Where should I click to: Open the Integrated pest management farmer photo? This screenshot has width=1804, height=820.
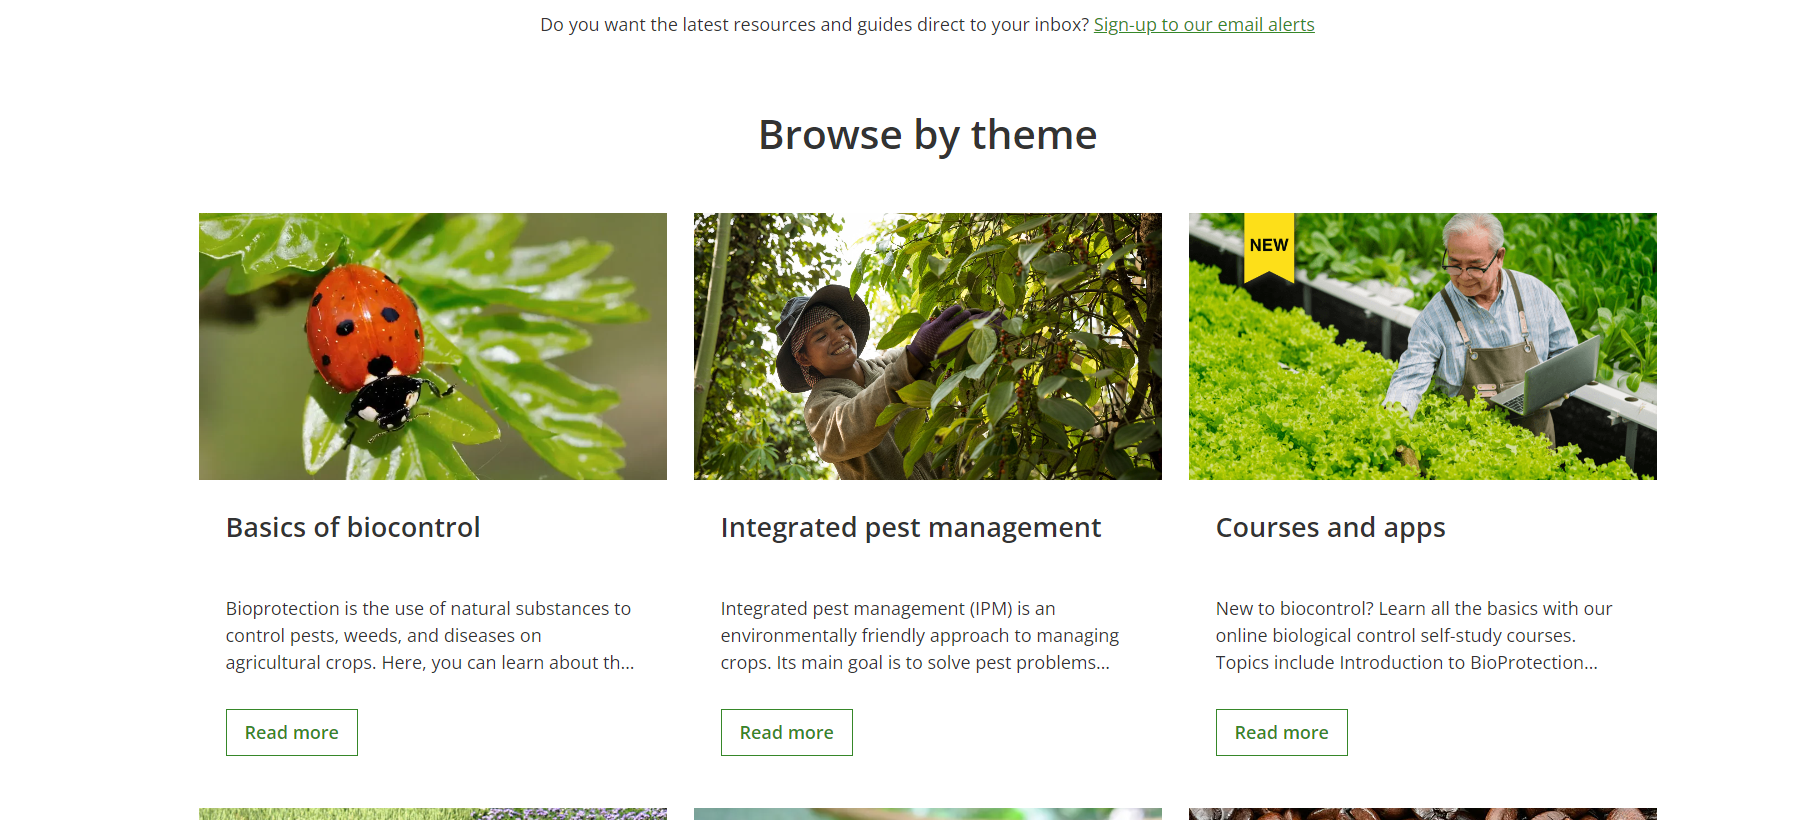[x=928, y=346]
